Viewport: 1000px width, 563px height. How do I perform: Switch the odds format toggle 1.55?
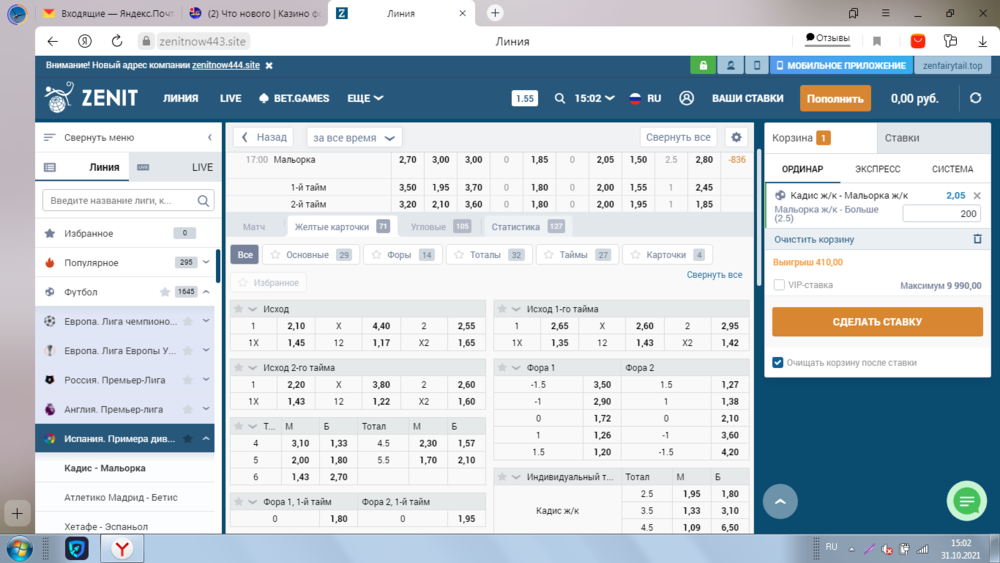pyautogui.click(x=524, y=98)
